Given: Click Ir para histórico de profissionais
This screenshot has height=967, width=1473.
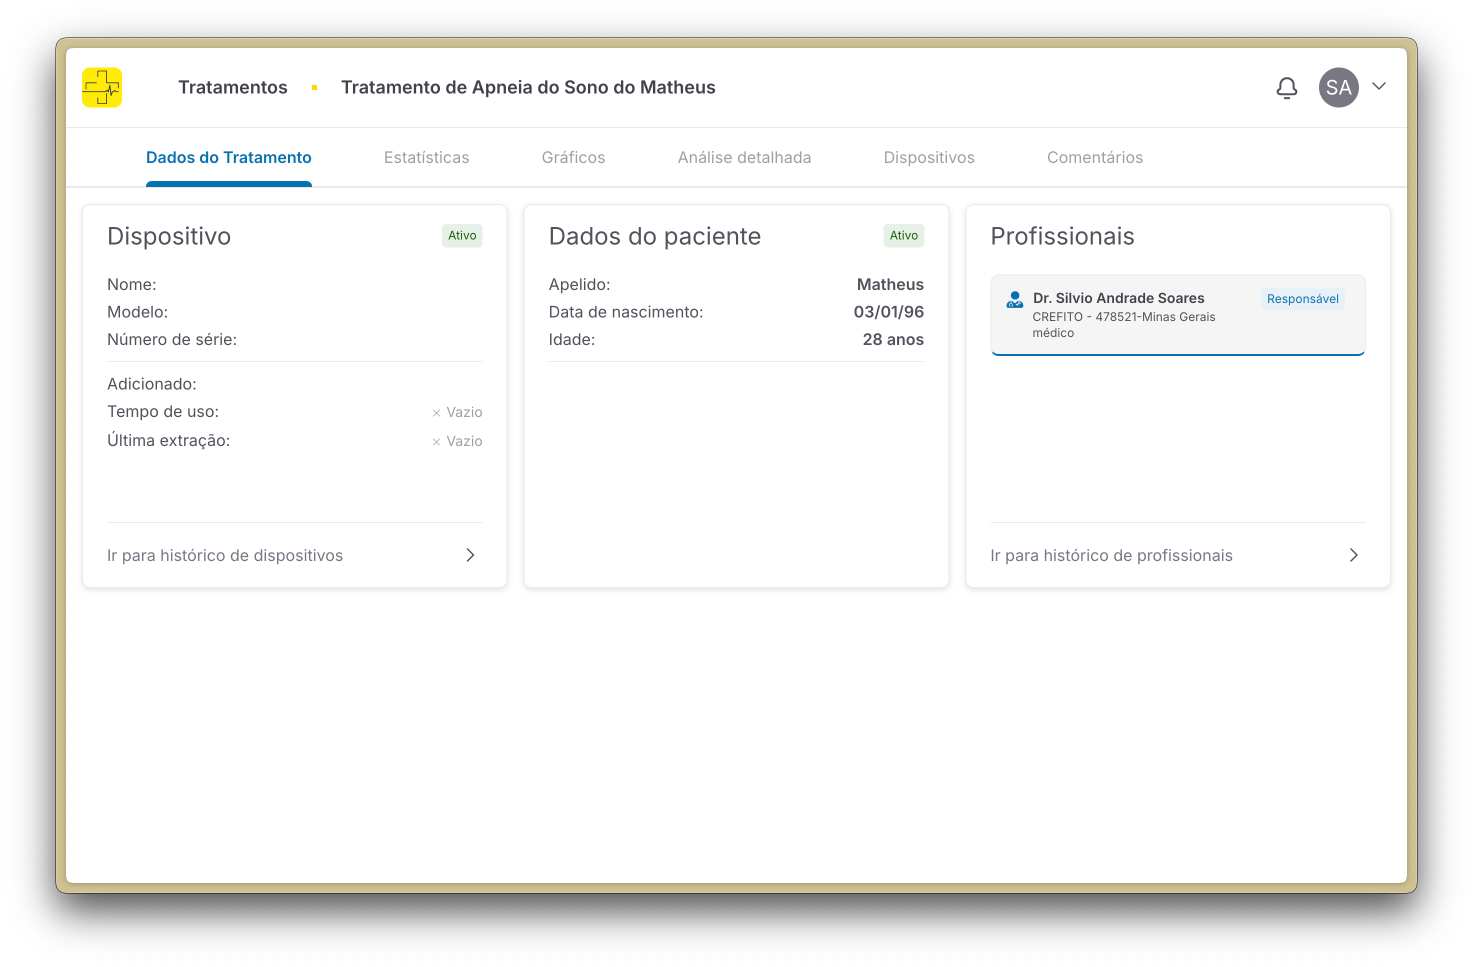Looking at the screenshot, I should pyautogui.click(x=1111, y=556).
